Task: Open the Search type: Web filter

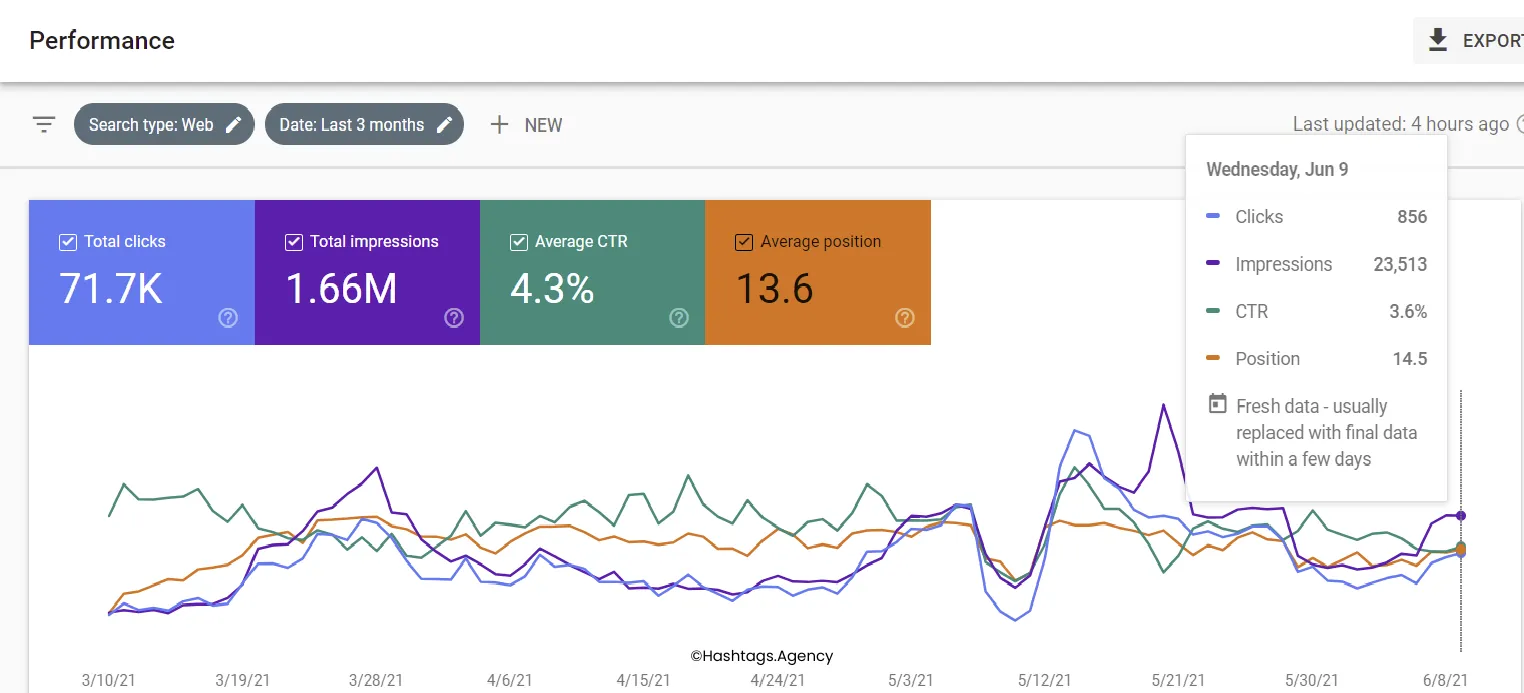Action: tap(151, 125)
